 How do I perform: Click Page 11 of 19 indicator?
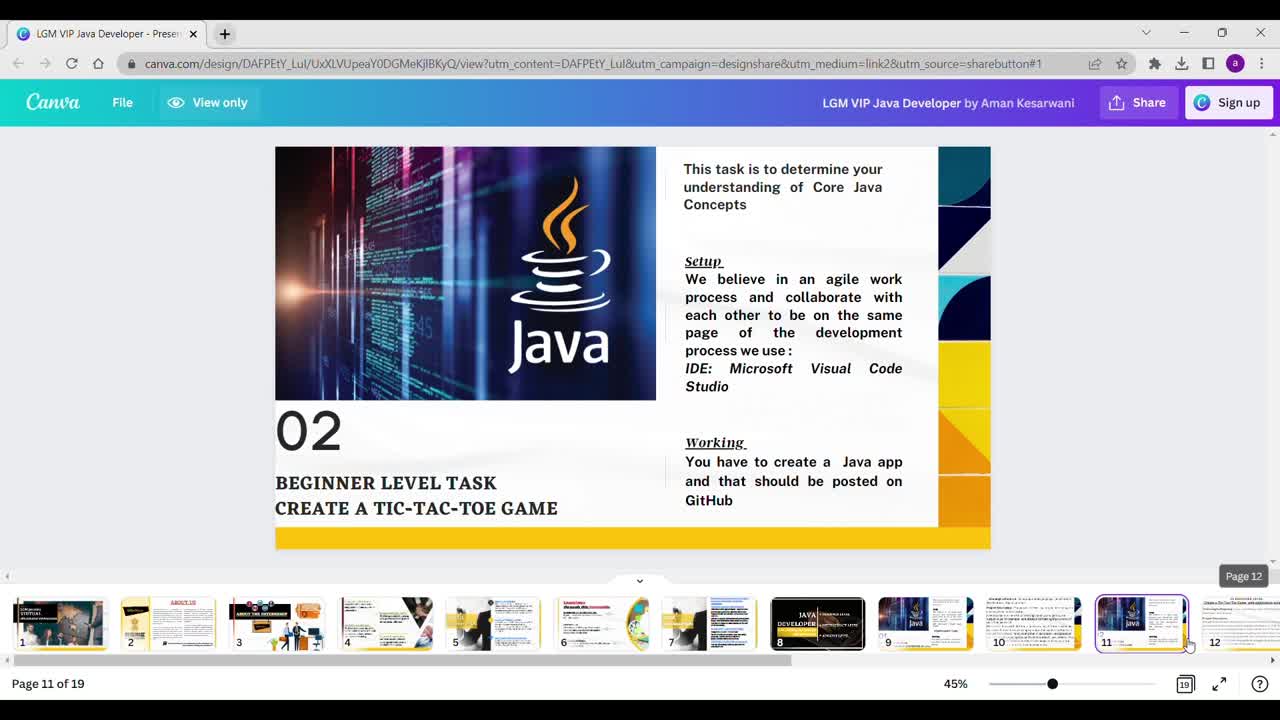pos(48,684)
